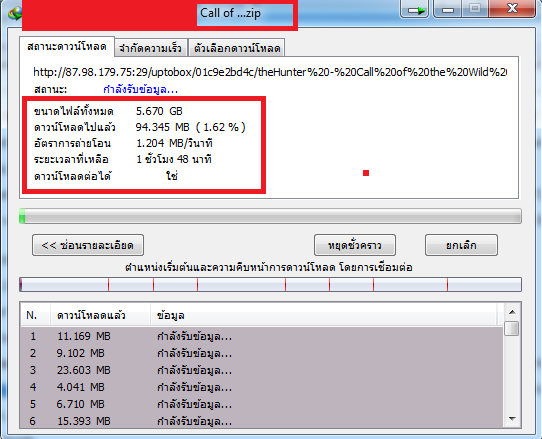542x439 pixels.
Task: Close the download window
Action: click(x=512, y=9)
